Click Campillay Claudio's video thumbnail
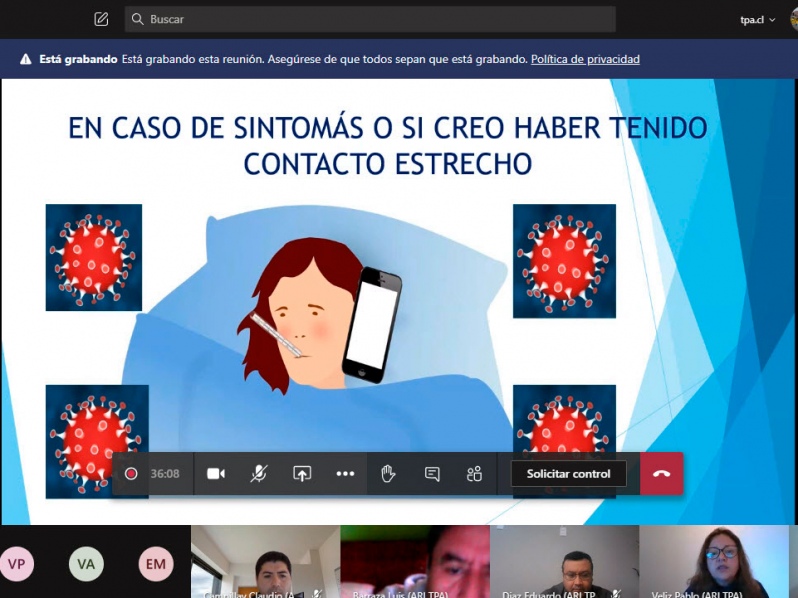798x598 pixels. (265, 562)
